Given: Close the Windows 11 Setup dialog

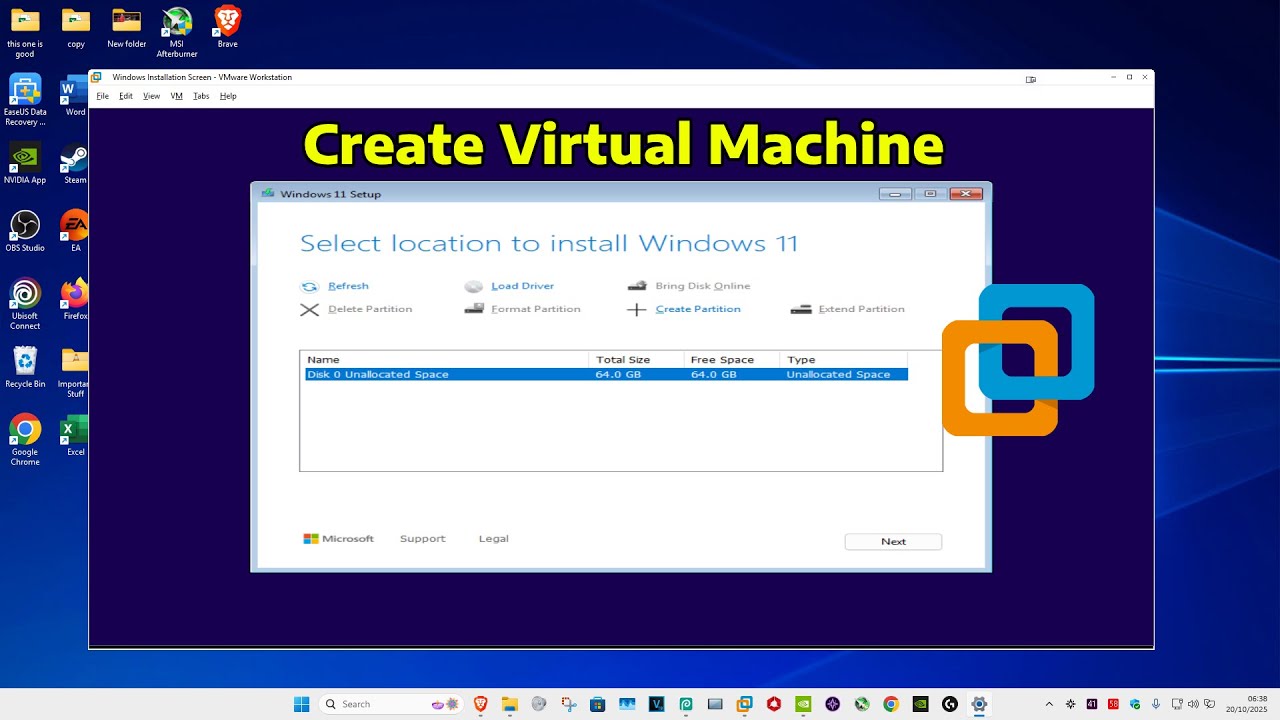Looking at the screenshot, I should coord(966,194).
